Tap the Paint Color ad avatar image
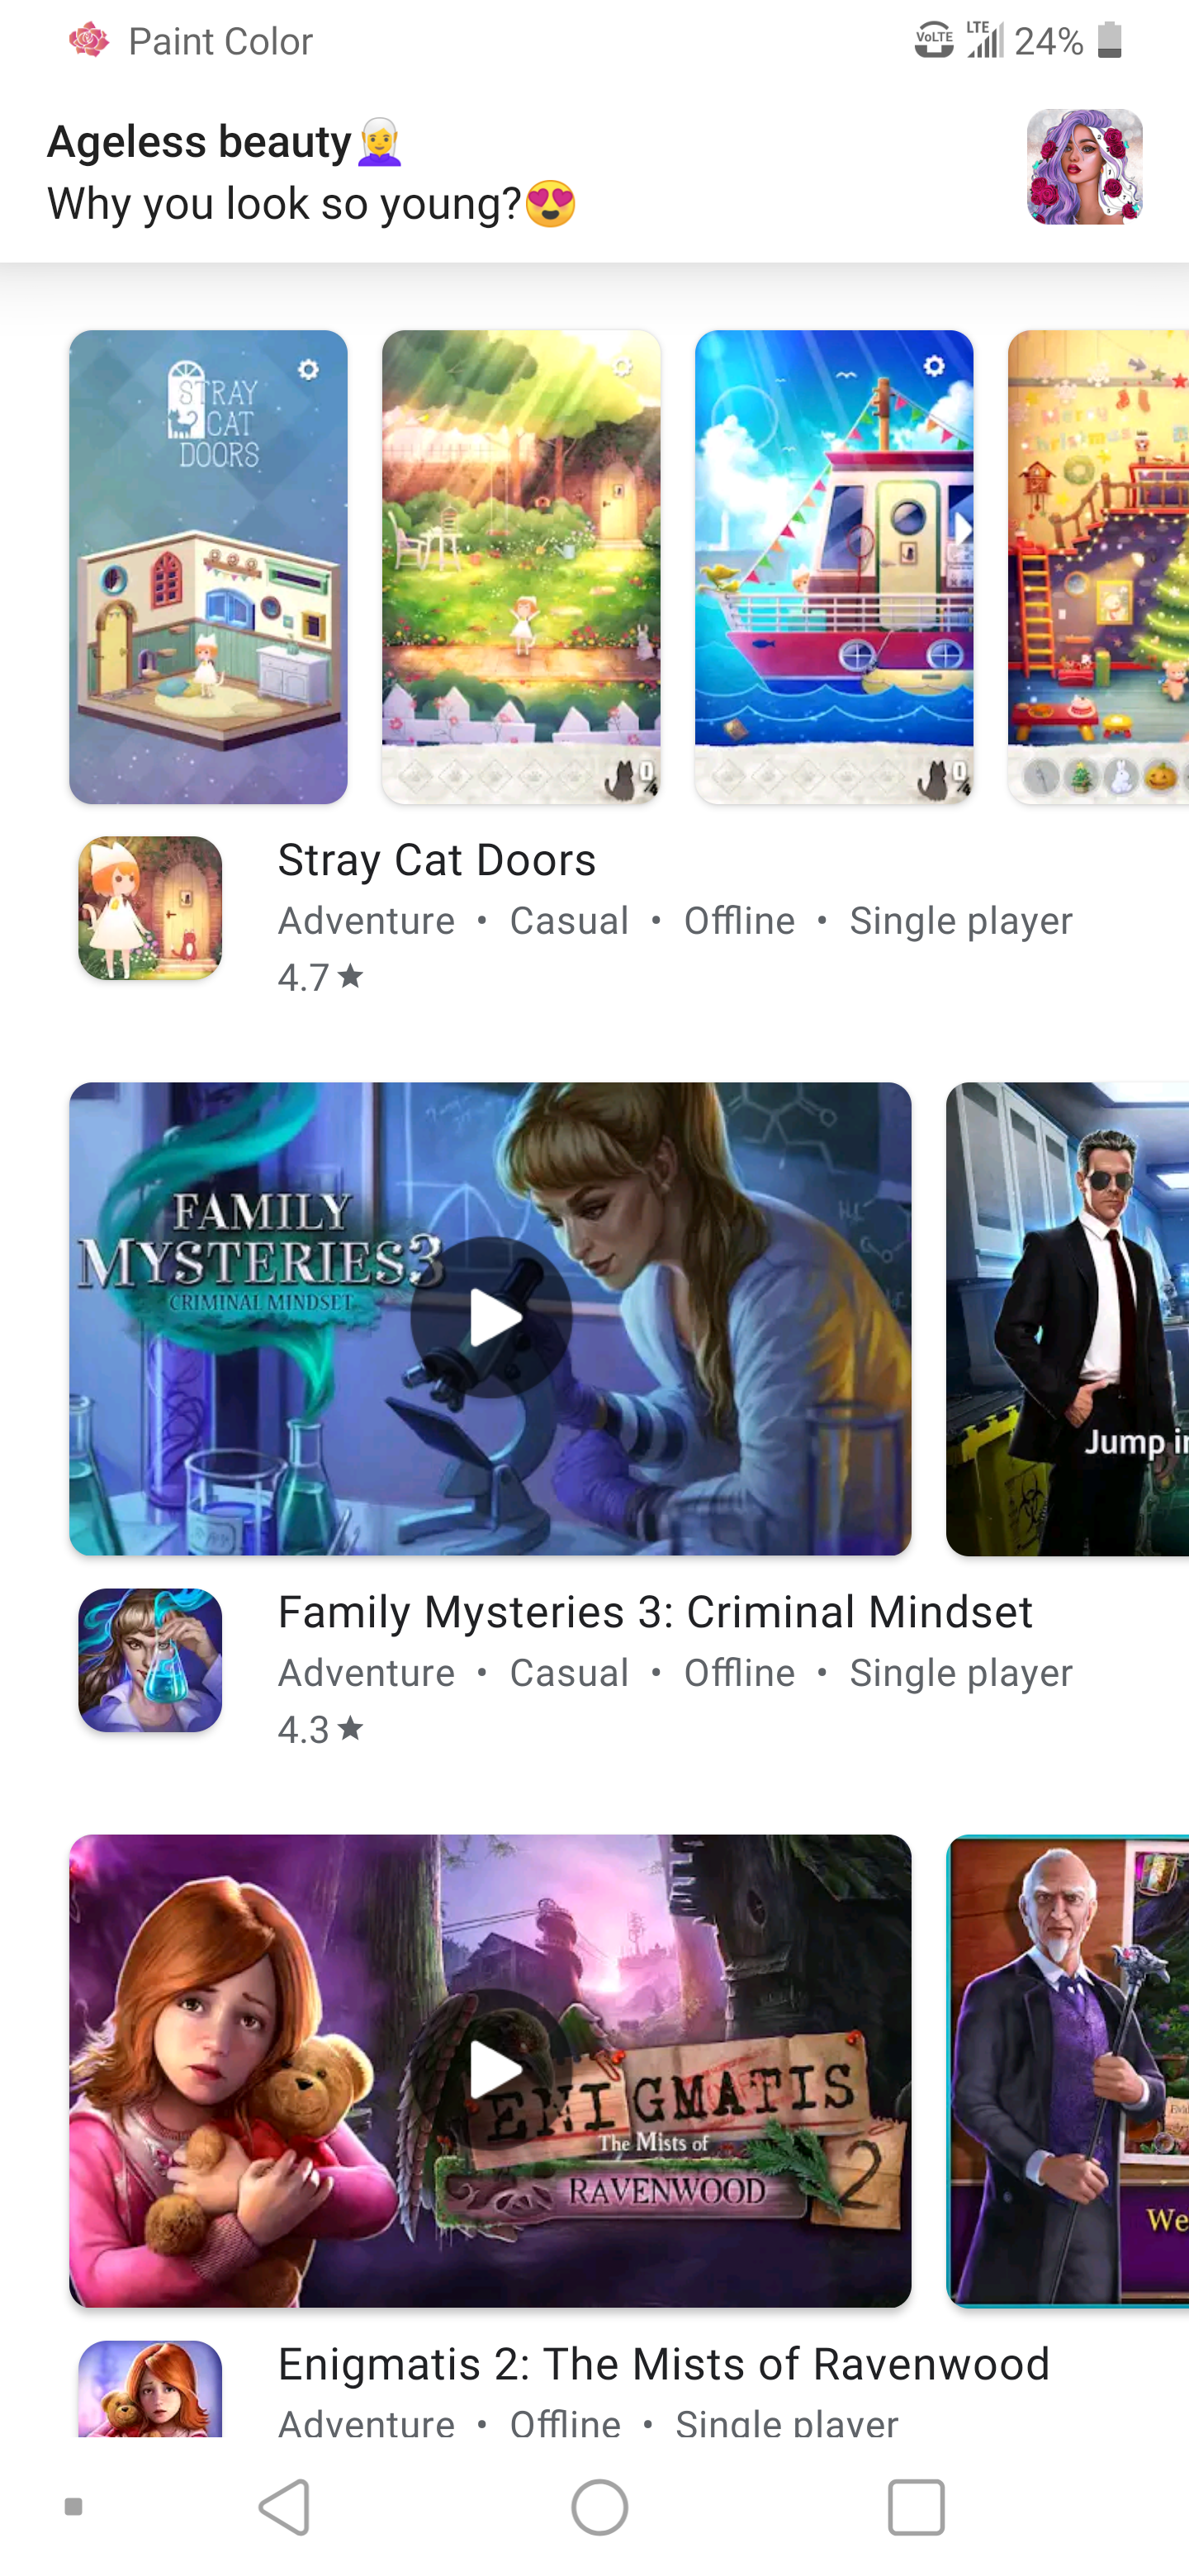The image size is (1189, 2576). click(x=1085, y=167)
